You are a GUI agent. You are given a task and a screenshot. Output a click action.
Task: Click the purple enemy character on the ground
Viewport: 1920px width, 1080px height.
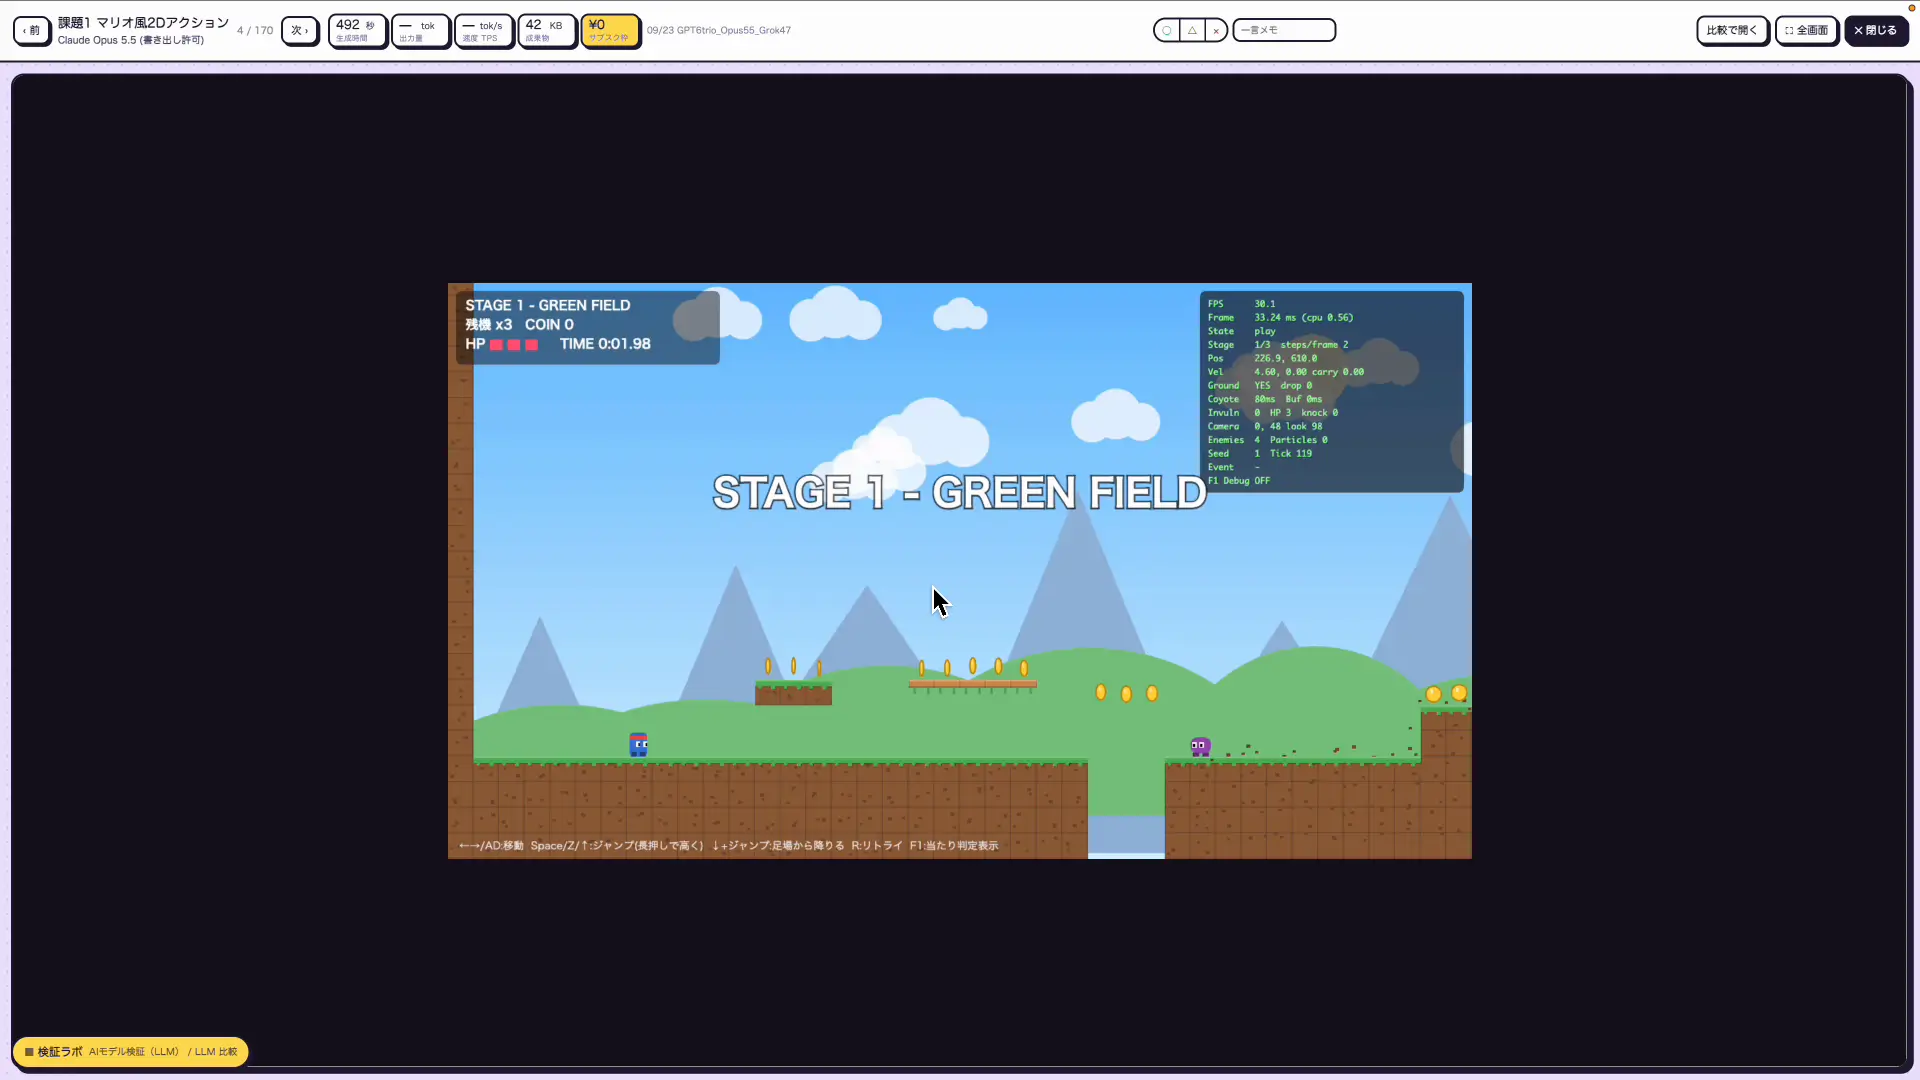(x=1200, y=747)
